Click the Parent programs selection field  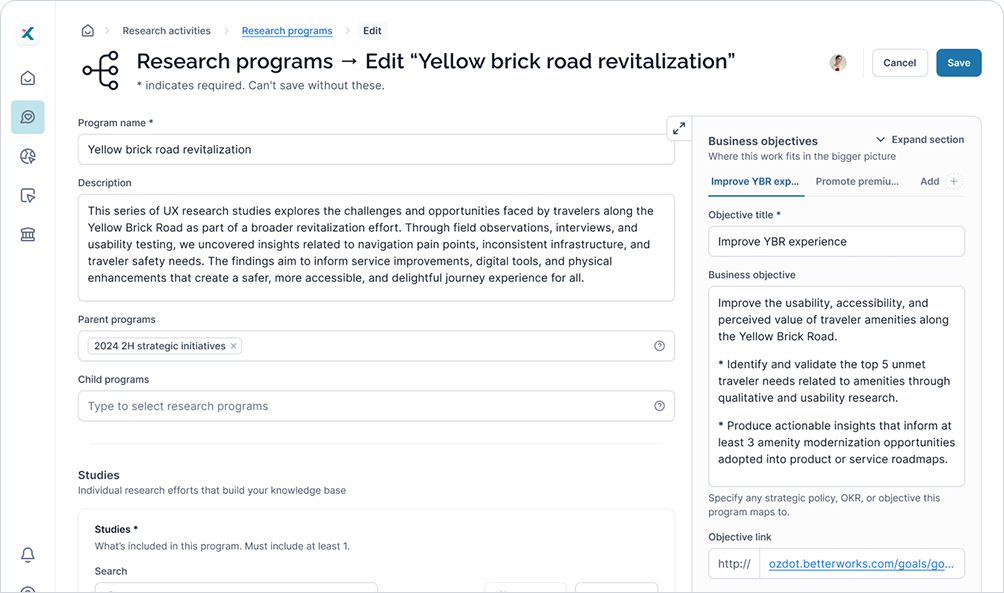pyautogui.click(x=376, y=346)
